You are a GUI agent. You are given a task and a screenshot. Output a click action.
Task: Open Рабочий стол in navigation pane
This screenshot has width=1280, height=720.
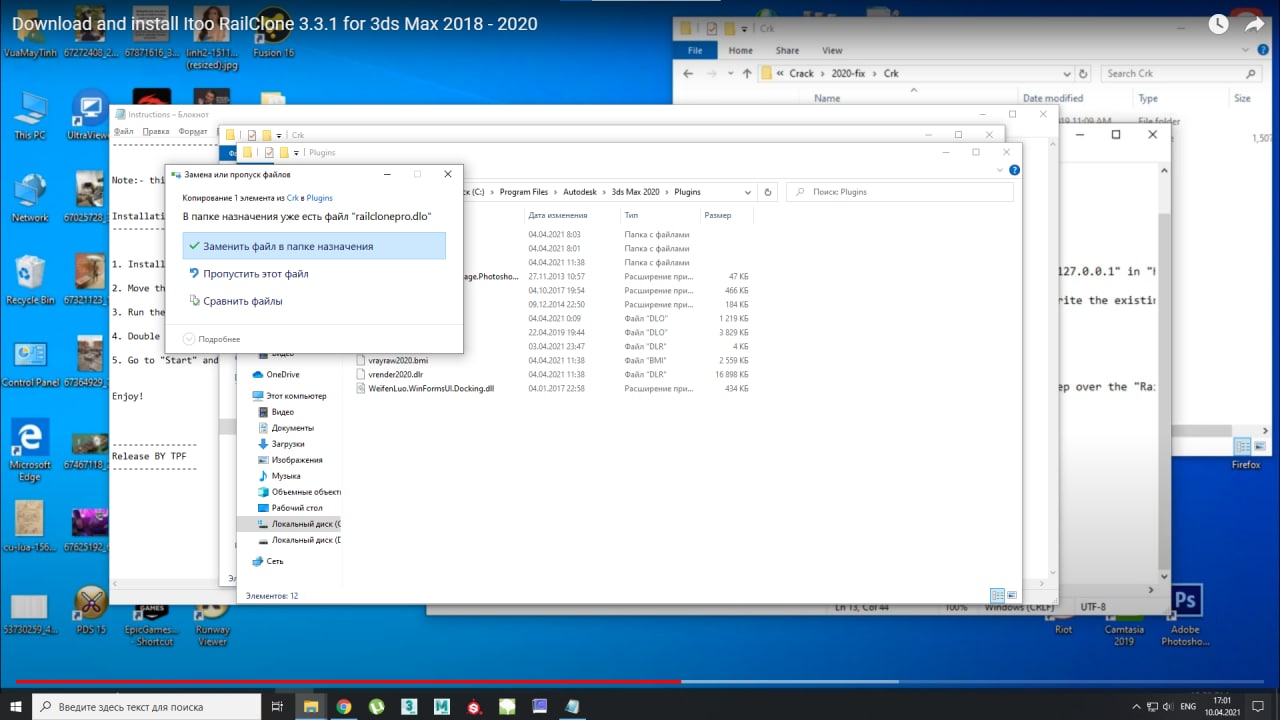coord(297,508)
